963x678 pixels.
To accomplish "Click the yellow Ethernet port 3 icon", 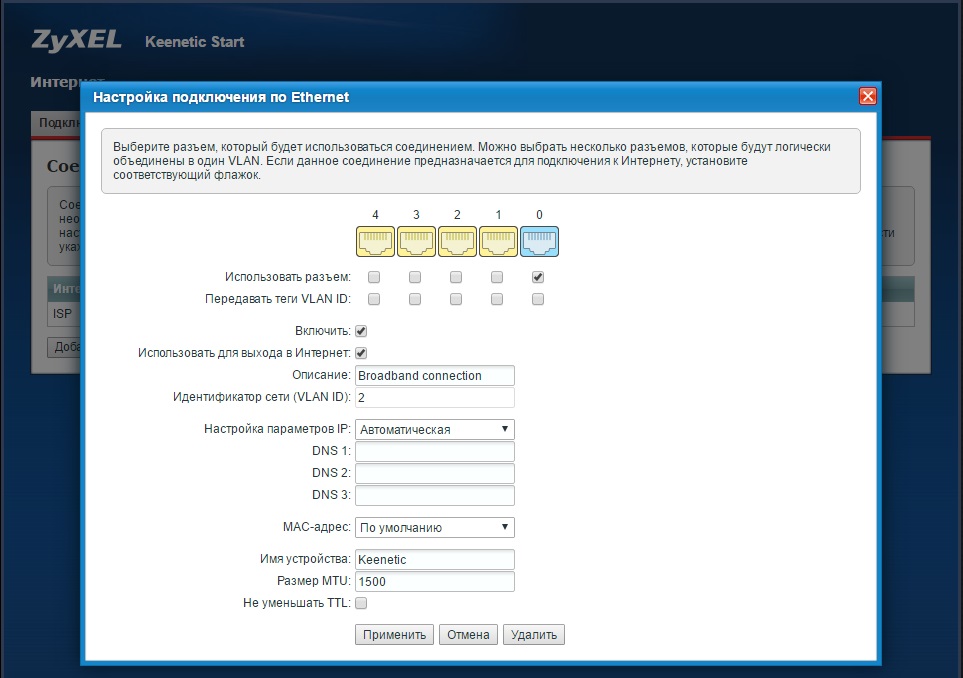I will pos(416,242).
